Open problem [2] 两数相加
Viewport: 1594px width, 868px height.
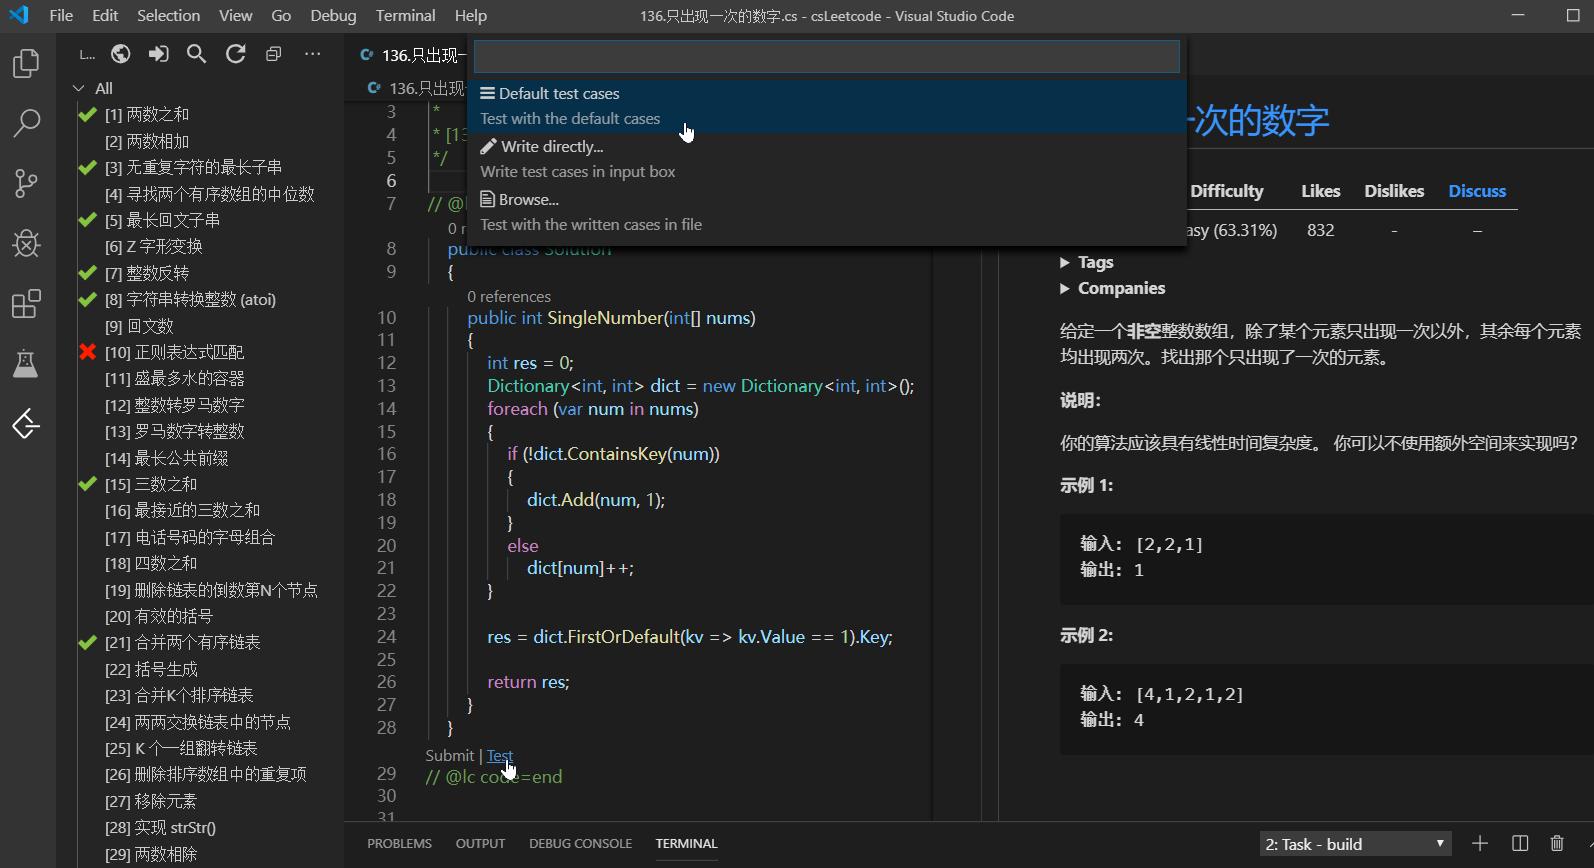click(x=147, y=141)
